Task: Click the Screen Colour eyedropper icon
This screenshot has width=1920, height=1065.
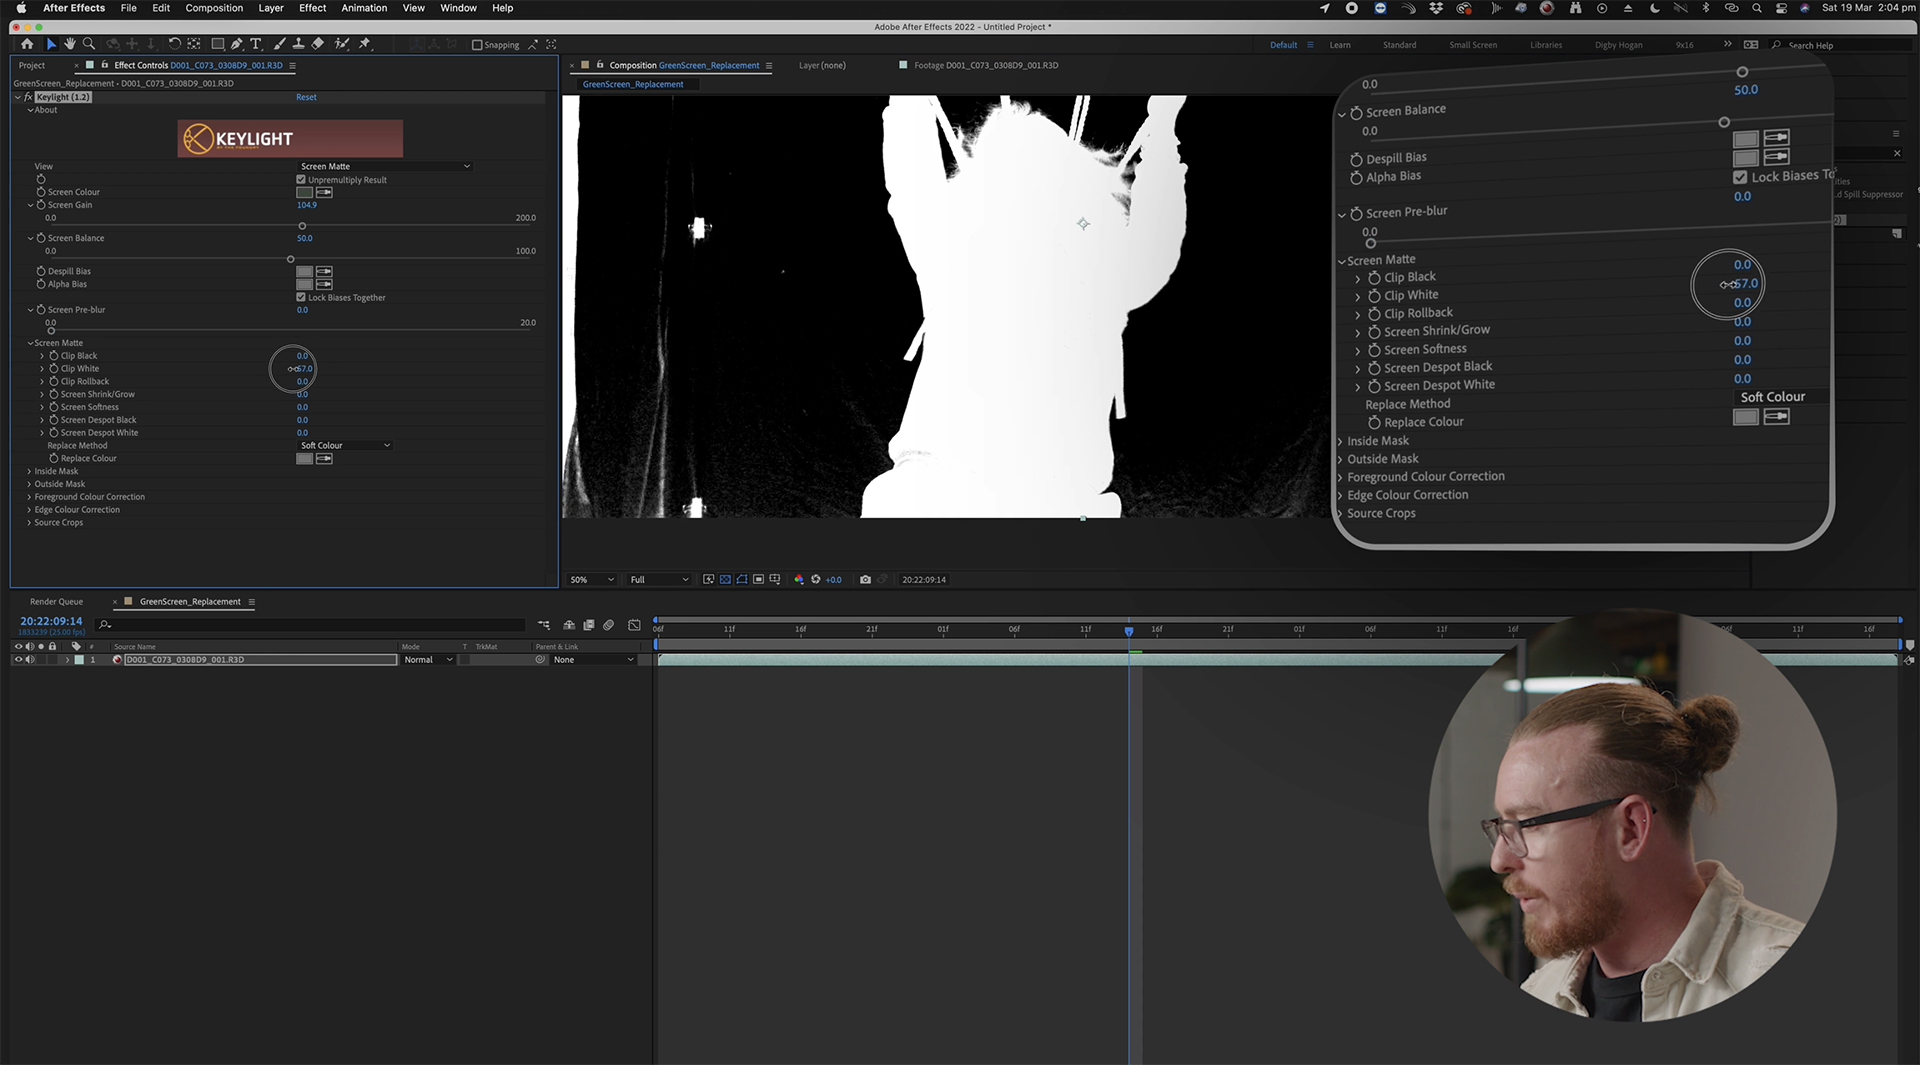Action: [324, 193]
